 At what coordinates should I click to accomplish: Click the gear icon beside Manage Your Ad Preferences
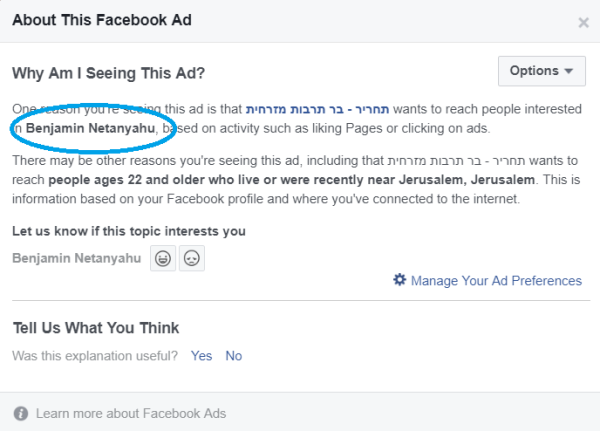[x=400, y=281]
